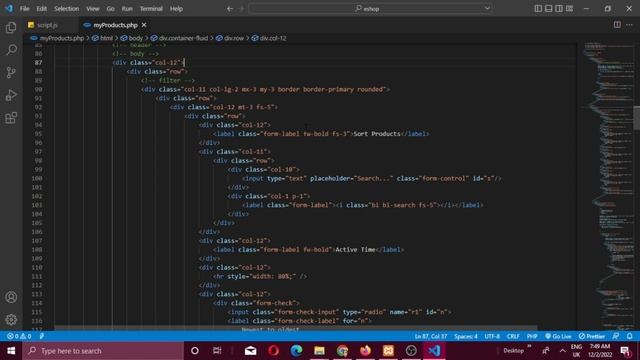Open the View menu
Screen dimensions: 640x360
click(93, 9)
